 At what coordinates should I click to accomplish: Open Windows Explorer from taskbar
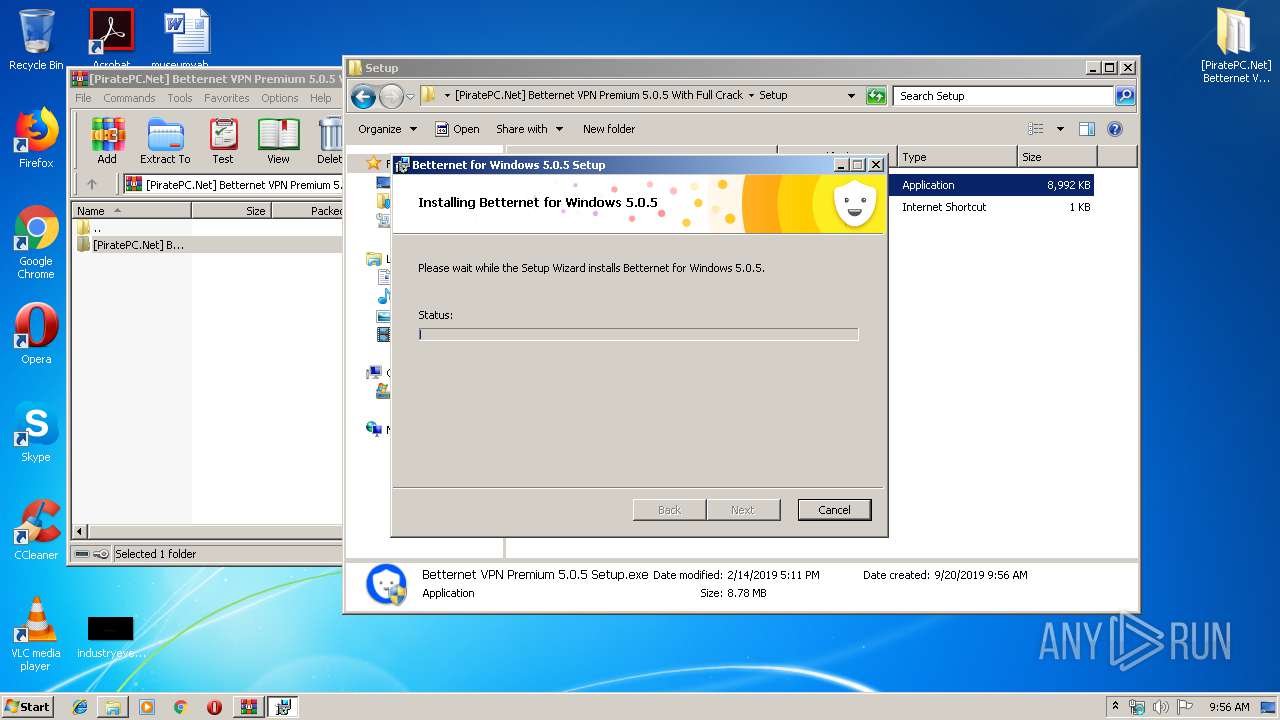pos(113,707)
